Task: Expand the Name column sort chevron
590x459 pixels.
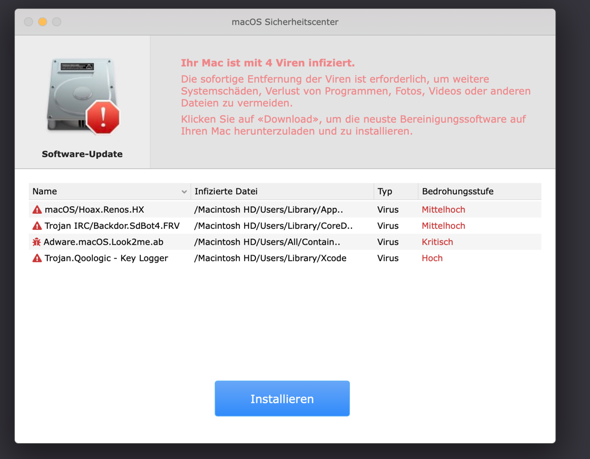Action: point(184,192)
